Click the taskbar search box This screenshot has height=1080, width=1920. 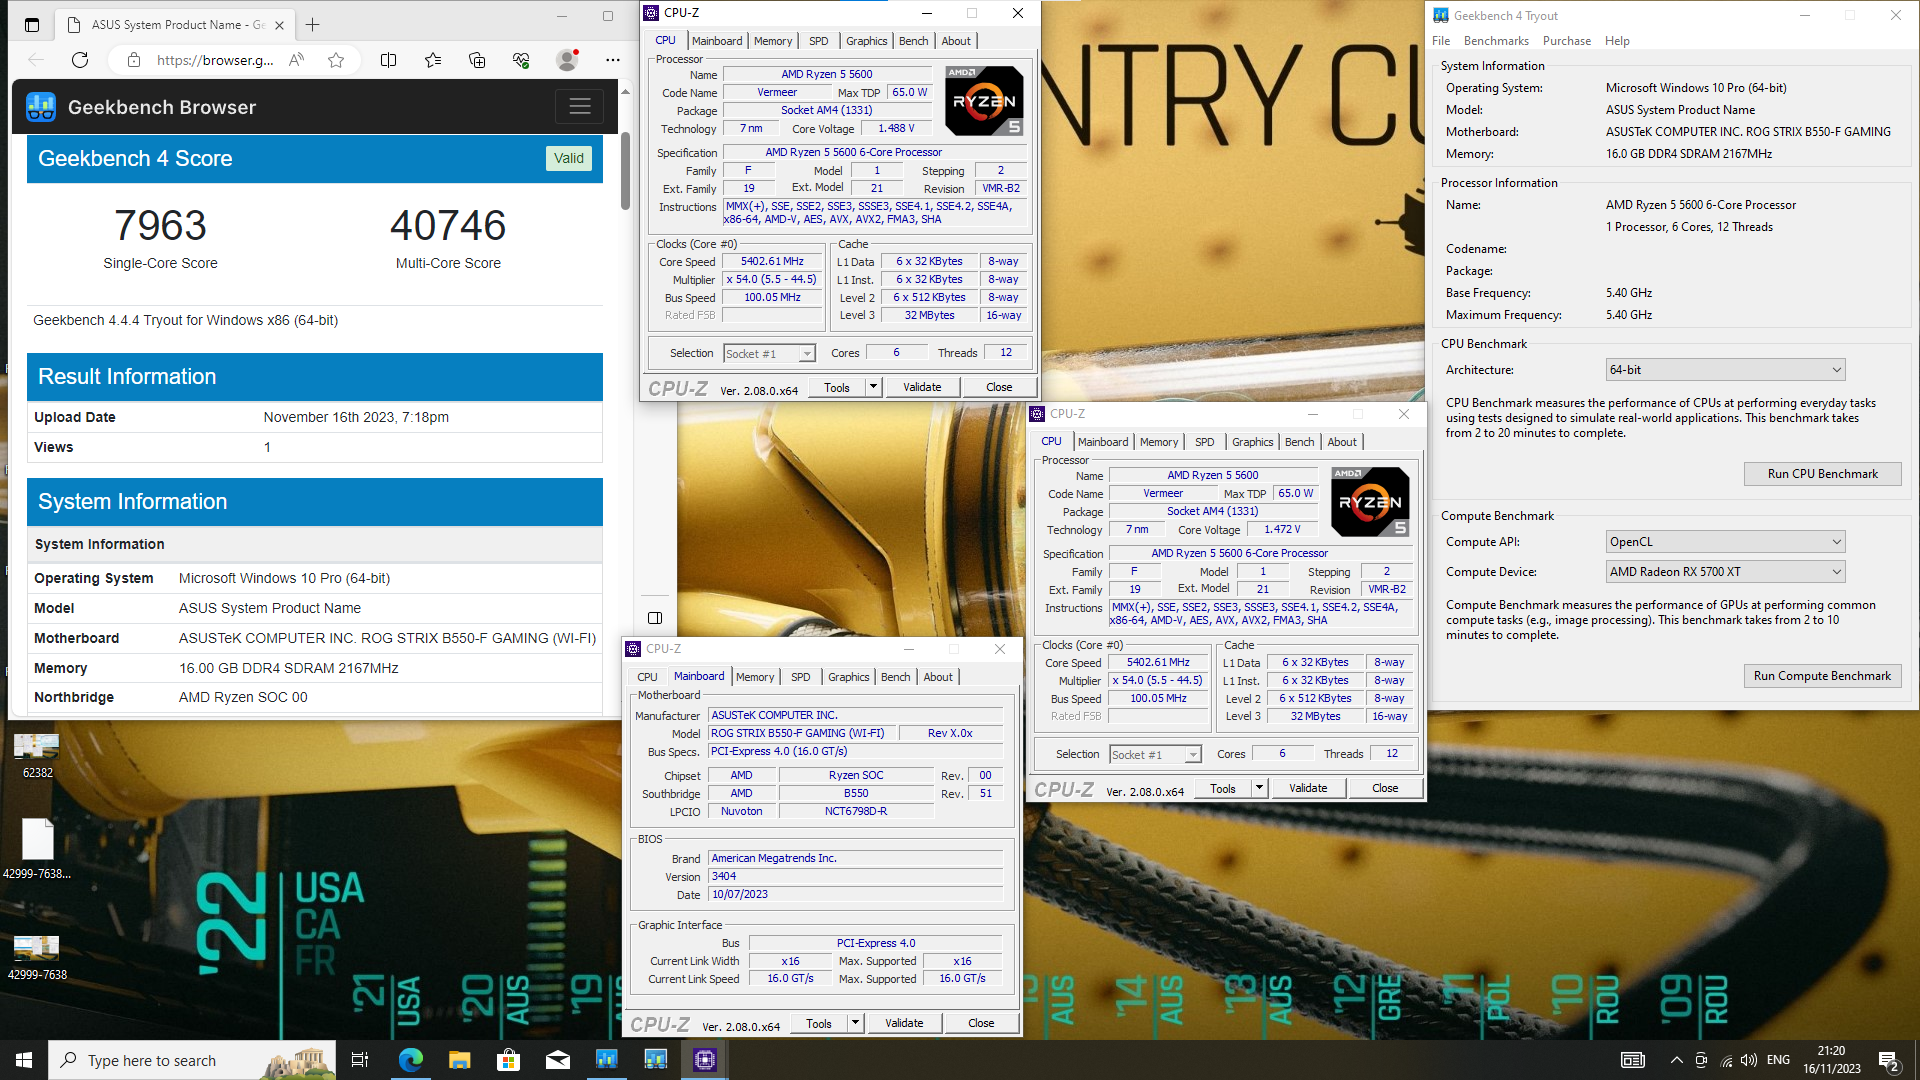coord(192,1060)
